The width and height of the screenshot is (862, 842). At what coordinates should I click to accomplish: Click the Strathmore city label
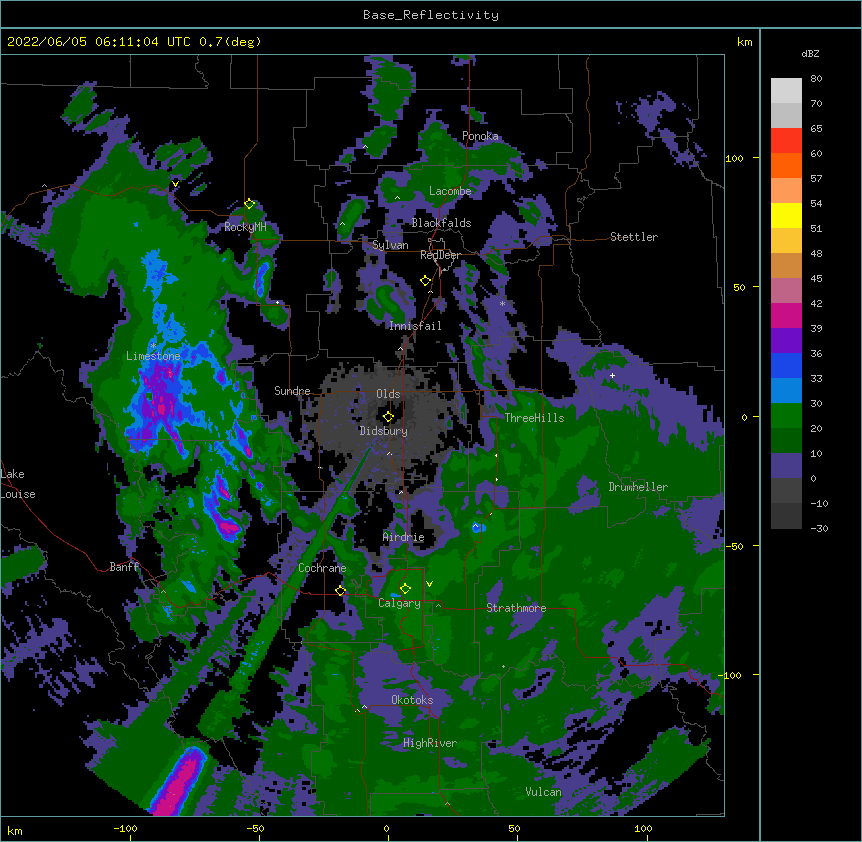point(516,608)
